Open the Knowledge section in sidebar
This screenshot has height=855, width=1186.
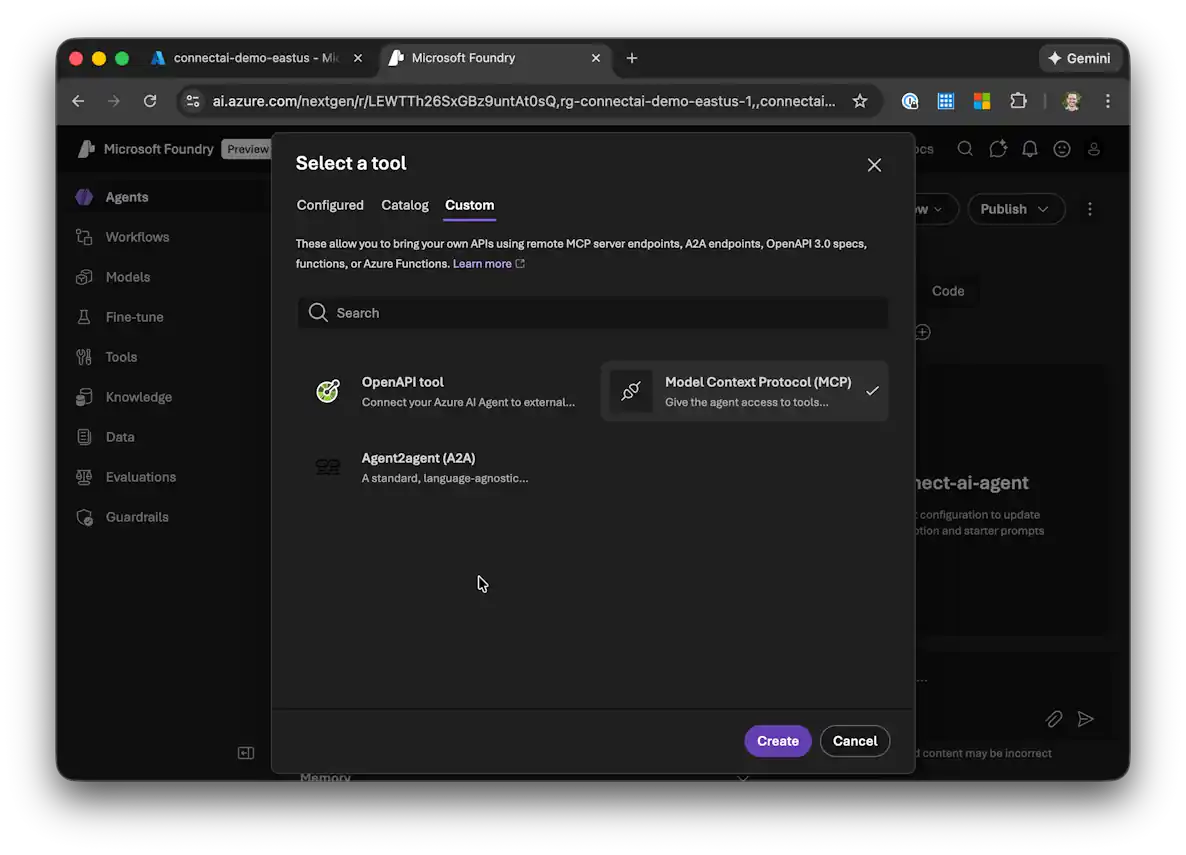click(138, 397)
